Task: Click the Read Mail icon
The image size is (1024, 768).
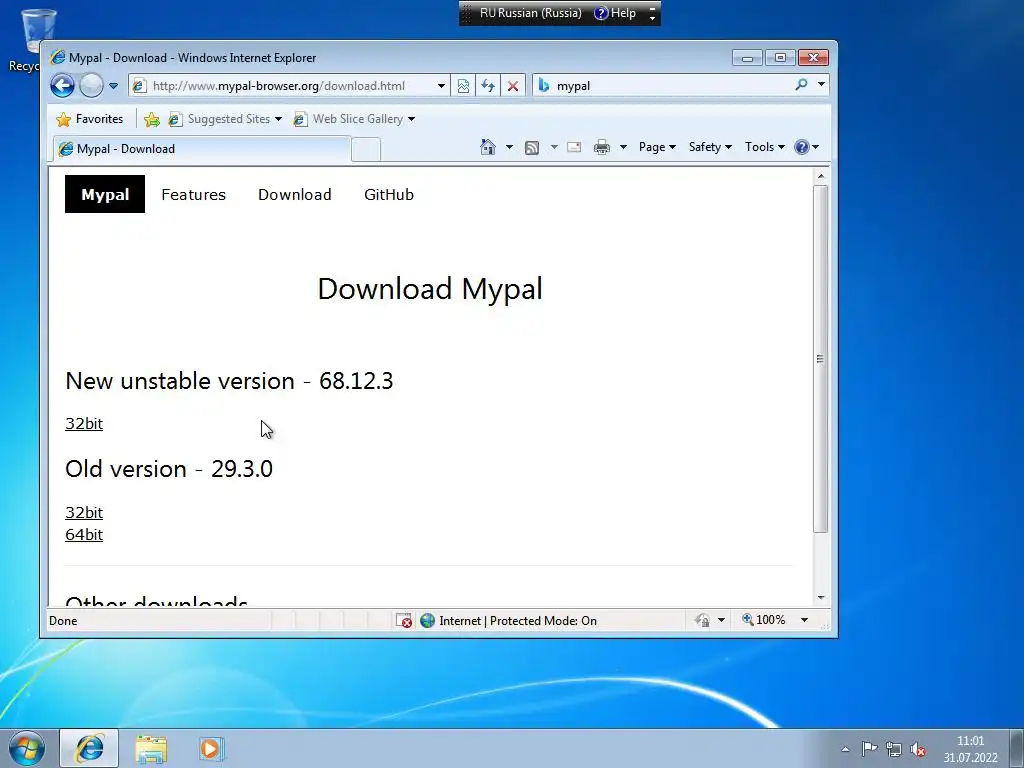Action: pos(574,147)
